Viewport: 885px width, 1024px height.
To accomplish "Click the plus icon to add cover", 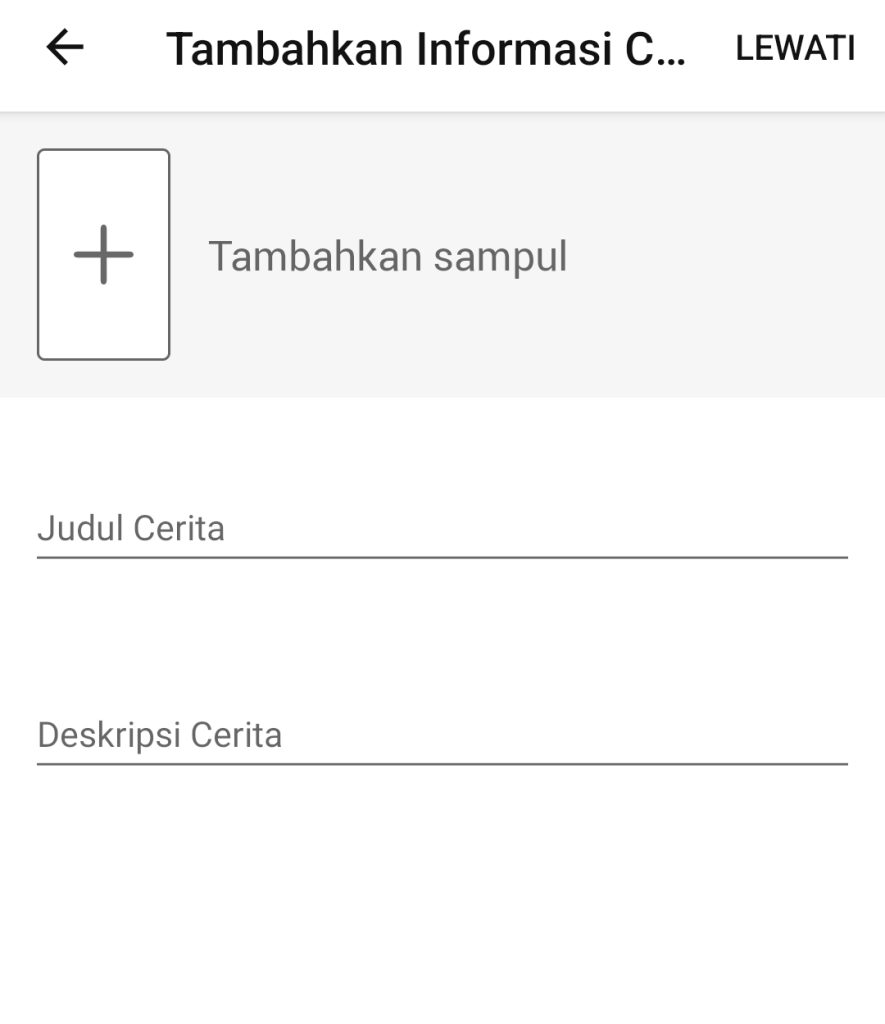I will point(103,254).
